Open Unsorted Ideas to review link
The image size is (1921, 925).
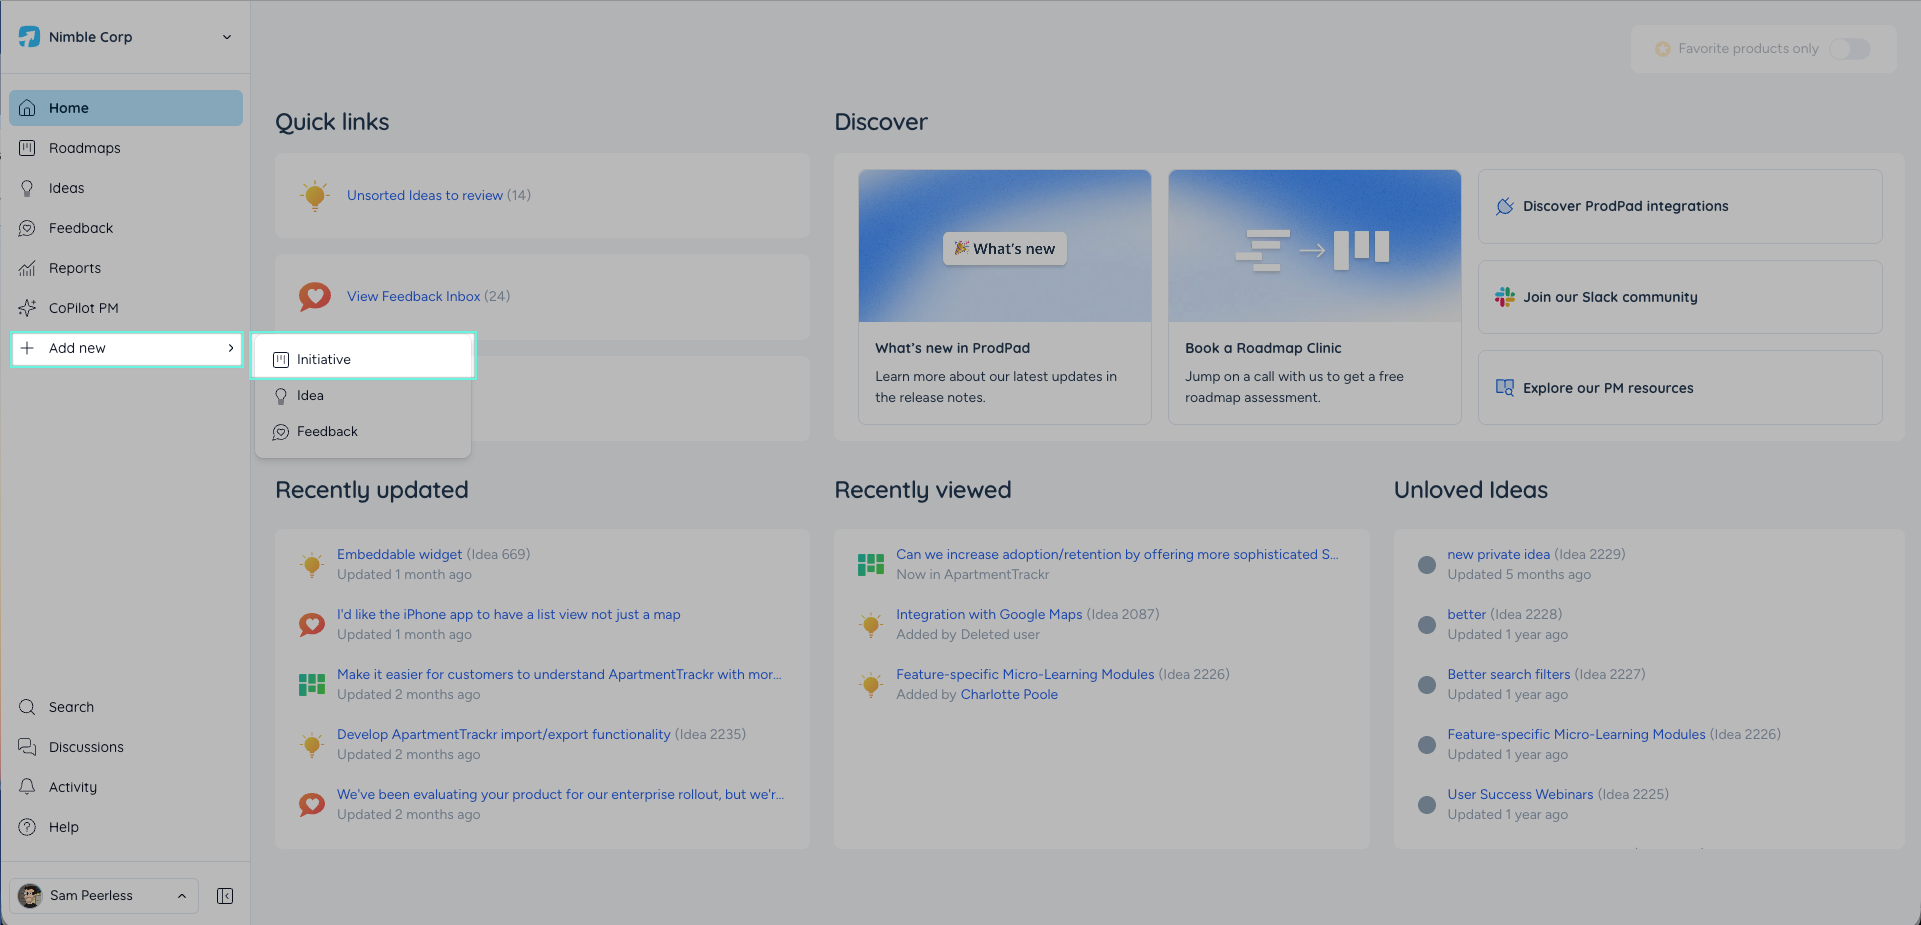tap(425, 195)
